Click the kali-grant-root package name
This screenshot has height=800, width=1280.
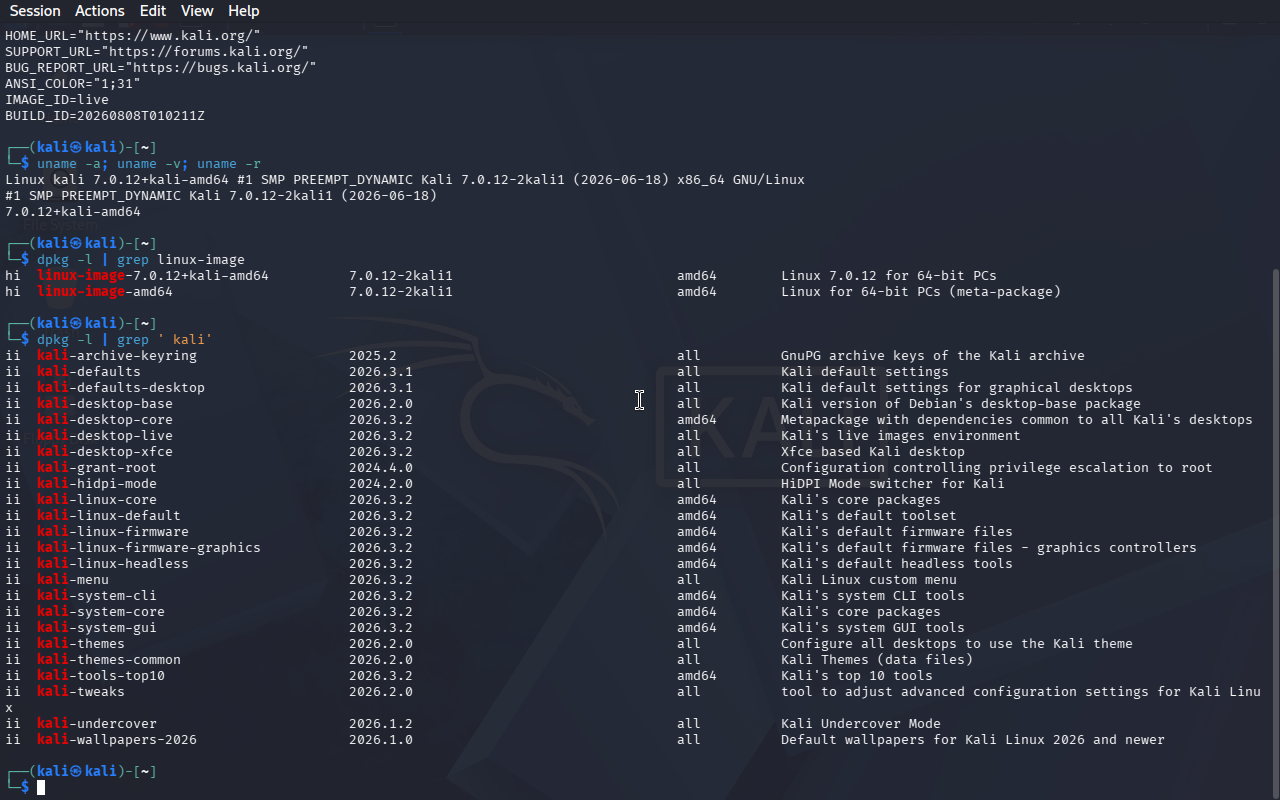point(97,468)
